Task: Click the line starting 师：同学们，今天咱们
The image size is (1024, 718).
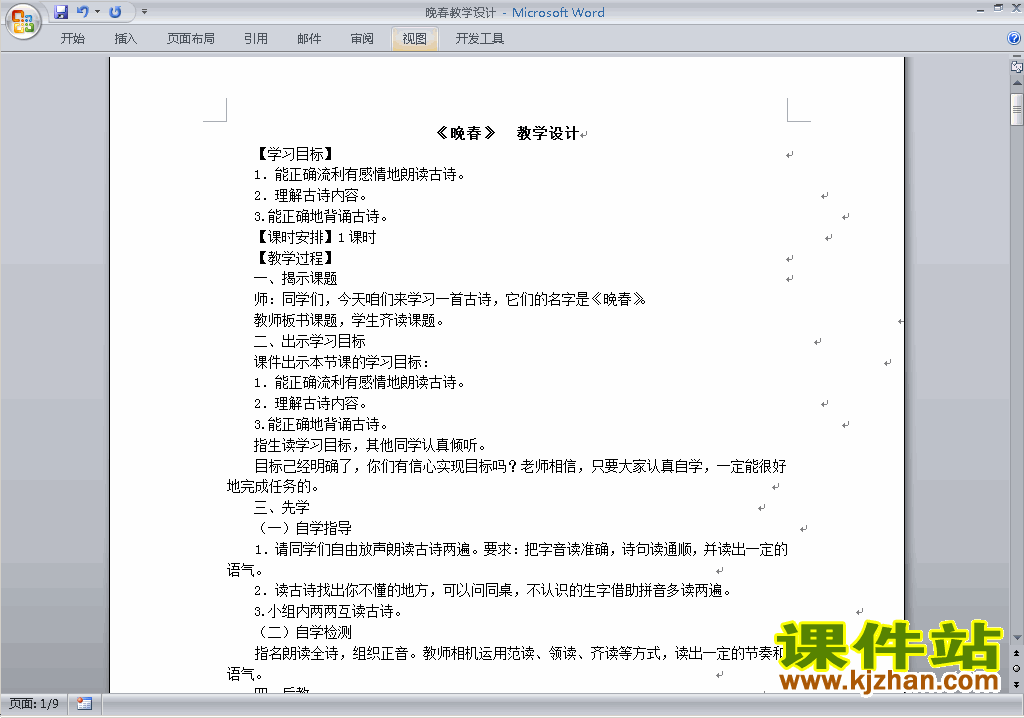Action: coord(450,299)
